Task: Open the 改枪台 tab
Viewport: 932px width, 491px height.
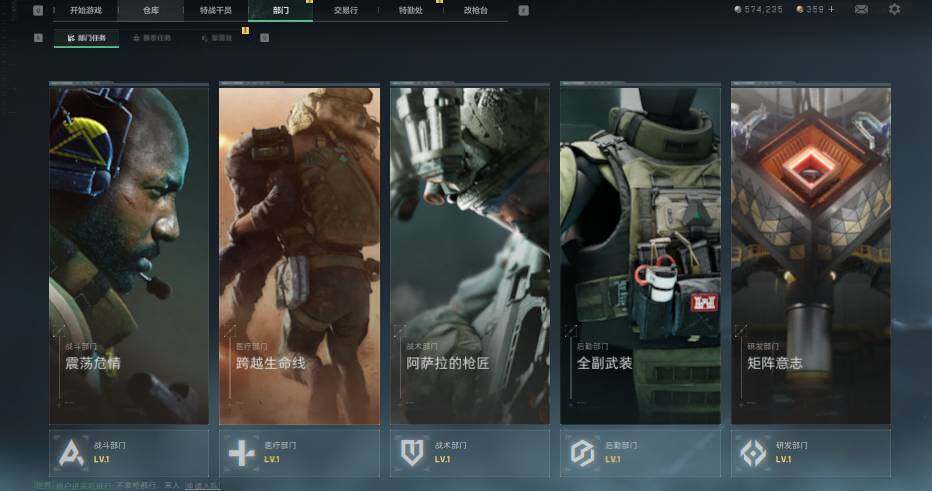Action: [476, 10]
